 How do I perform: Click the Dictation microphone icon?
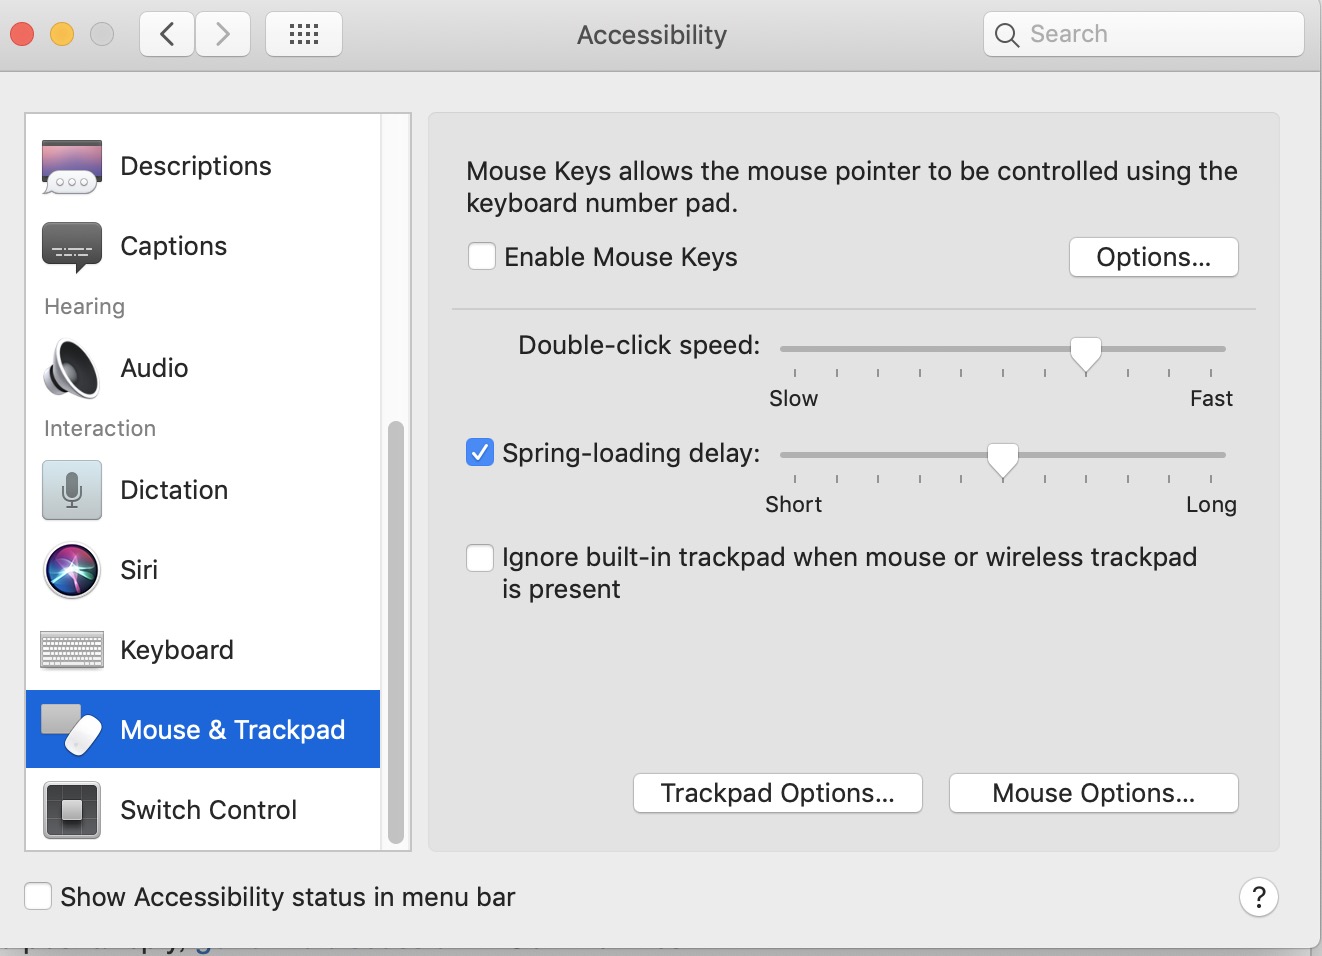[72, 490]
